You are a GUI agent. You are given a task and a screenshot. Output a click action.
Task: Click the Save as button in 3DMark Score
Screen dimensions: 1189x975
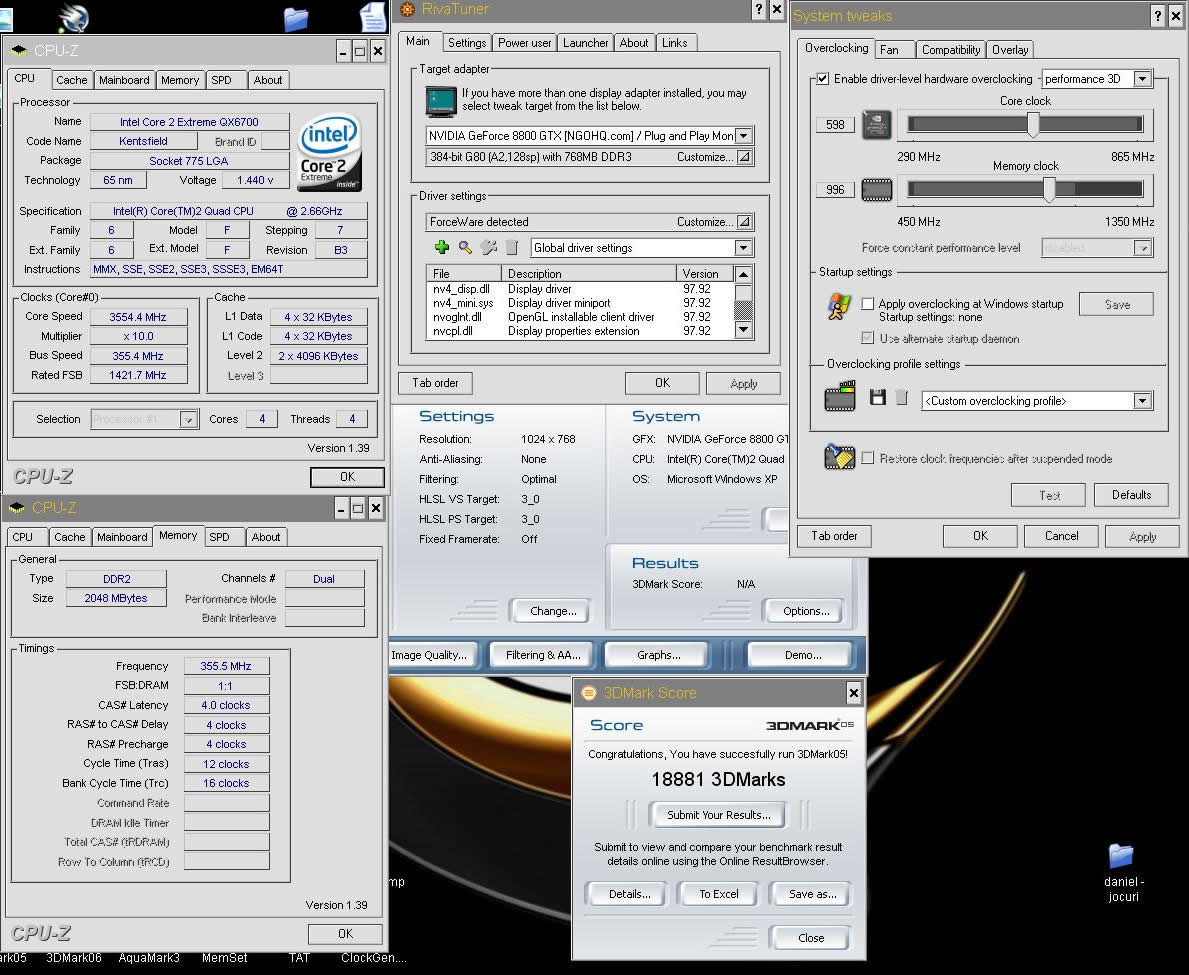(x=812, y=894)
